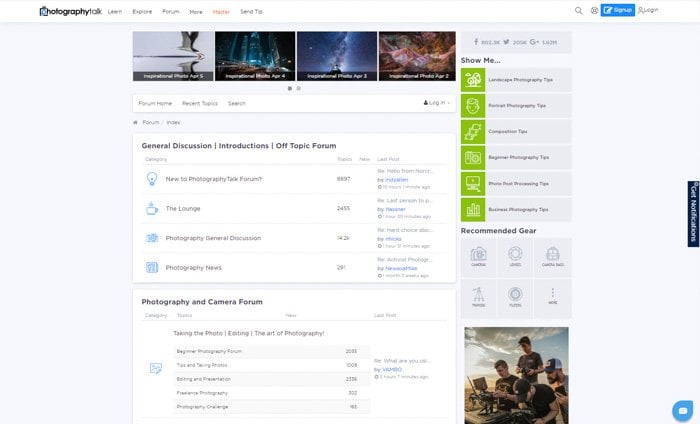
Task: Open Photography Challenge subcategory
Action: tap(202, 407)
